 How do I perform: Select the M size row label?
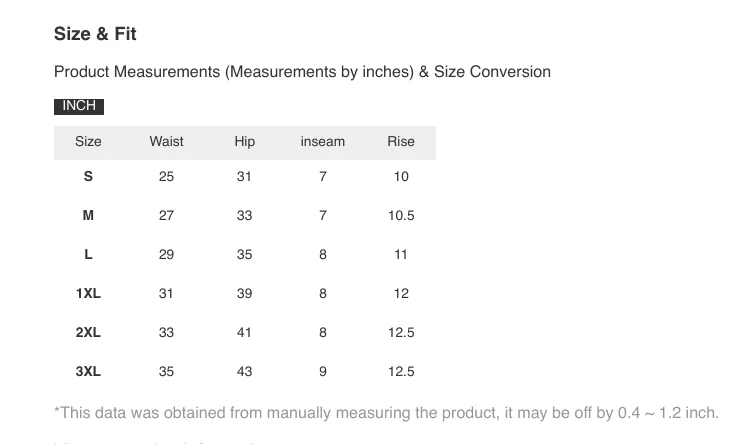point(88,215)
